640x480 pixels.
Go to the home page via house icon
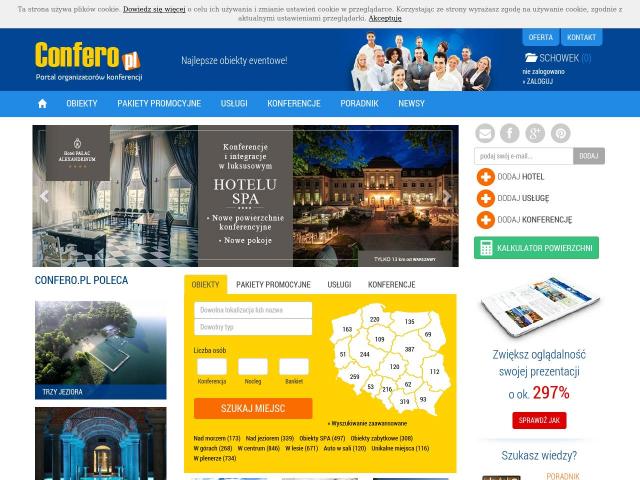42,104
